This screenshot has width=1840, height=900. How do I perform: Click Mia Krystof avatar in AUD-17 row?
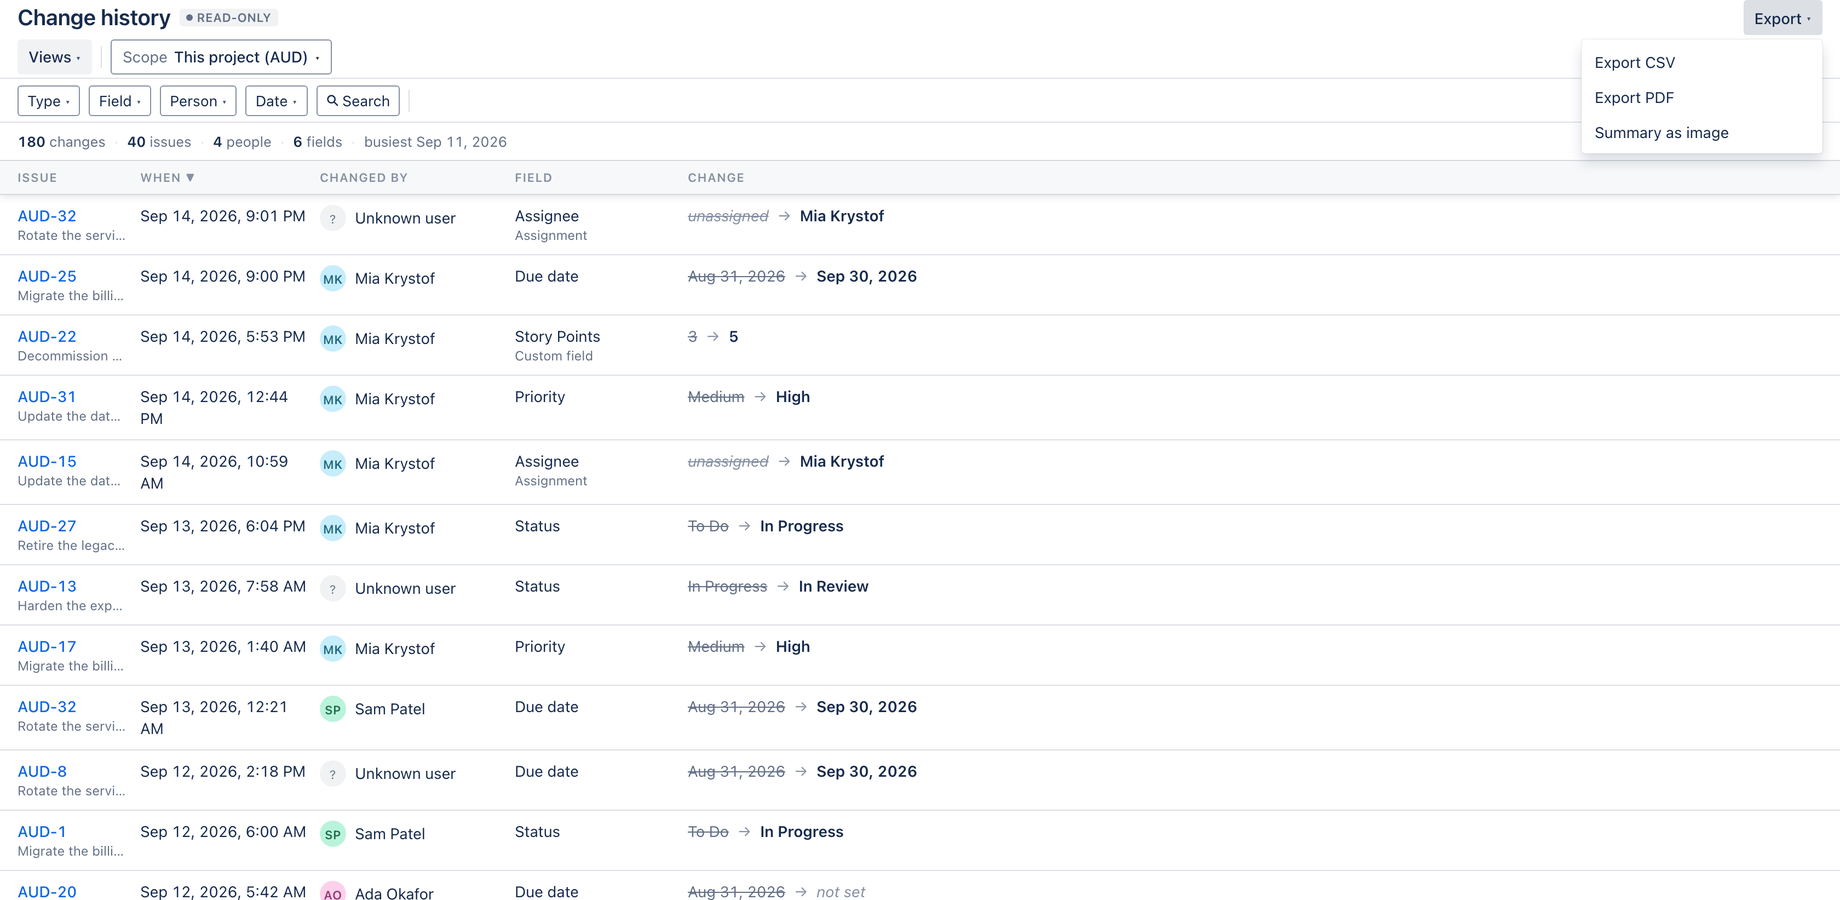tap(333, 649)
